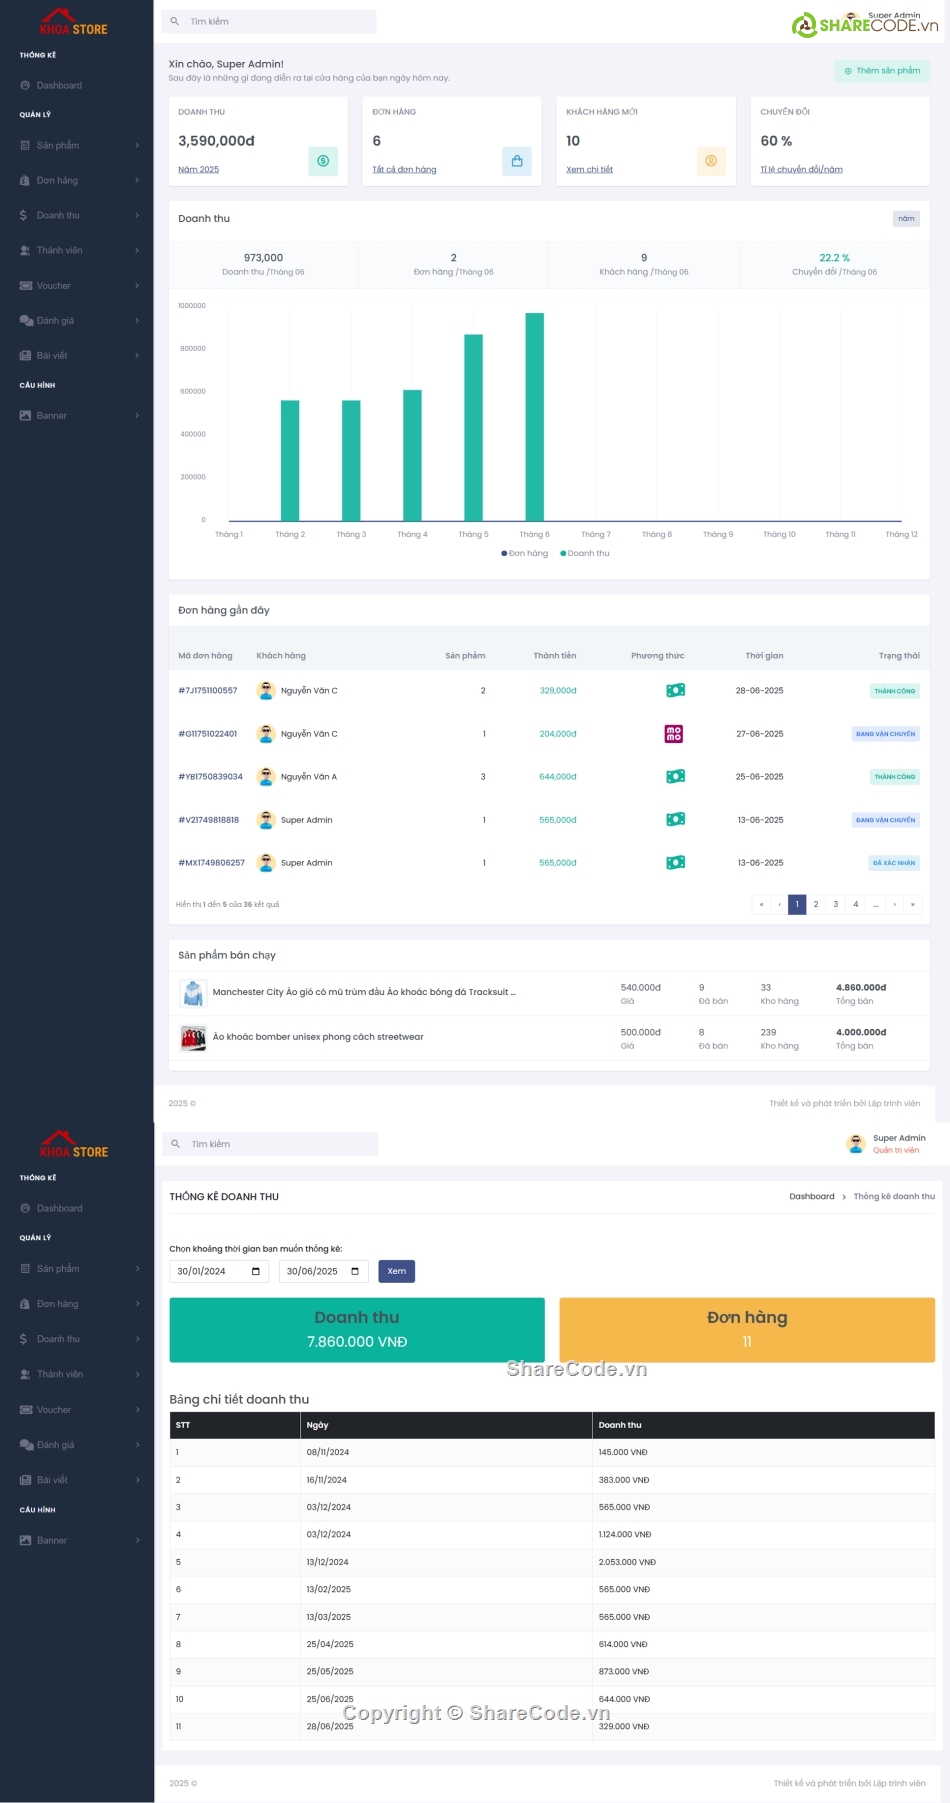Viewport: 950px width, 1803px height.
Task: Expand the Doanh thu chevron in the dashboard page sidebar
Action: point(137,216)
